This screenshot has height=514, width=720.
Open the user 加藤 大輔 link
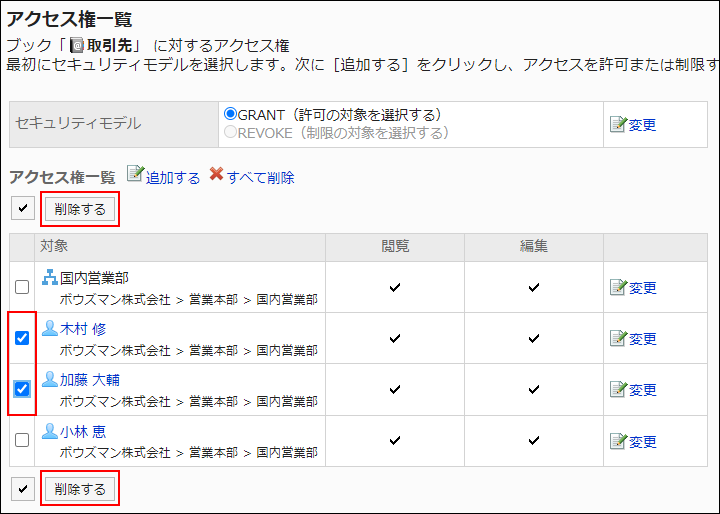tap(90, 380)
